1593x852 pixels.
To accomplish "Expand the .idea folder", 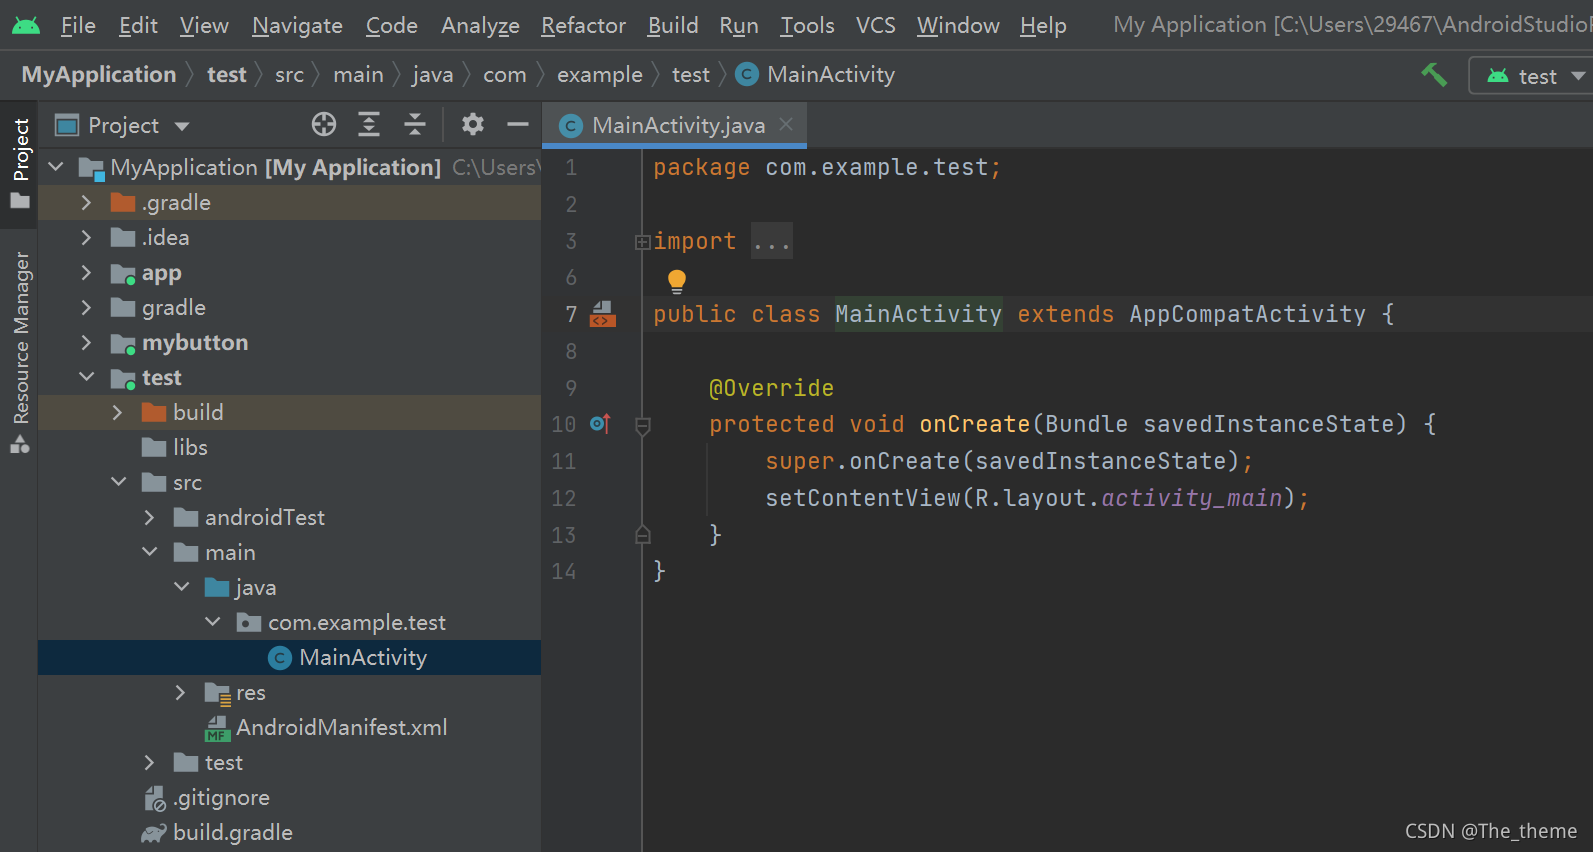I will (x=87, y=237).
